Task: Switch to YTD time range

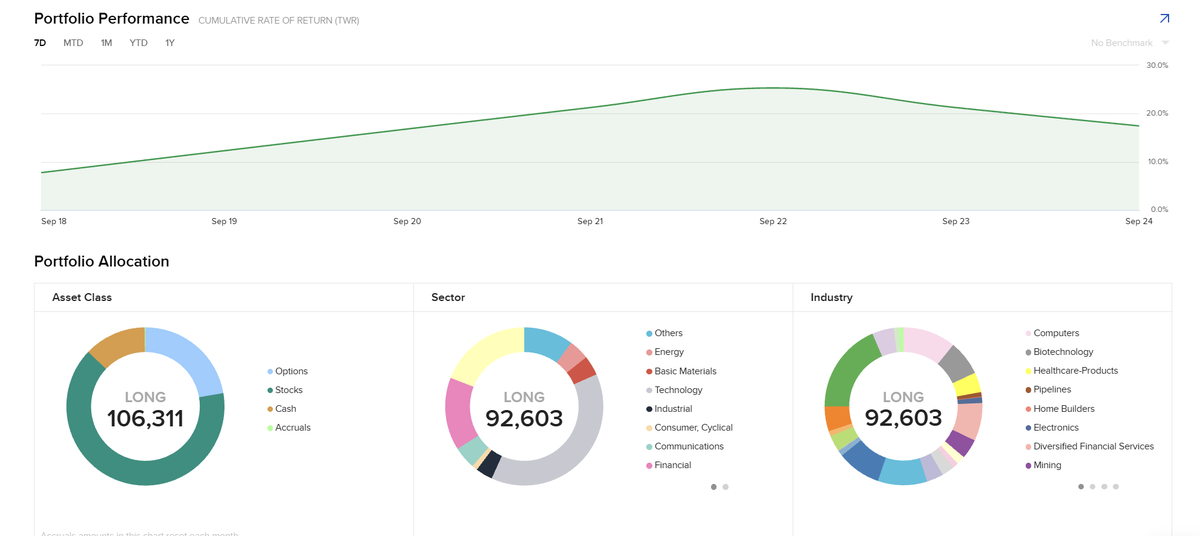Action: (139, 43)
